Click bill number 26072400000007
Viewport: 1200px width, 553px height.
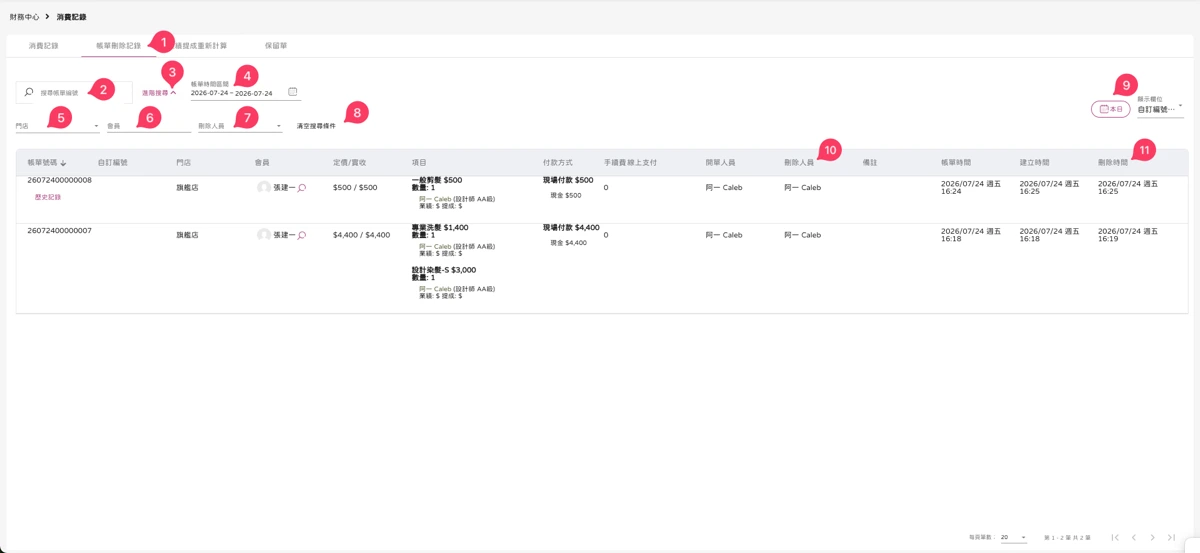point(60,231)
